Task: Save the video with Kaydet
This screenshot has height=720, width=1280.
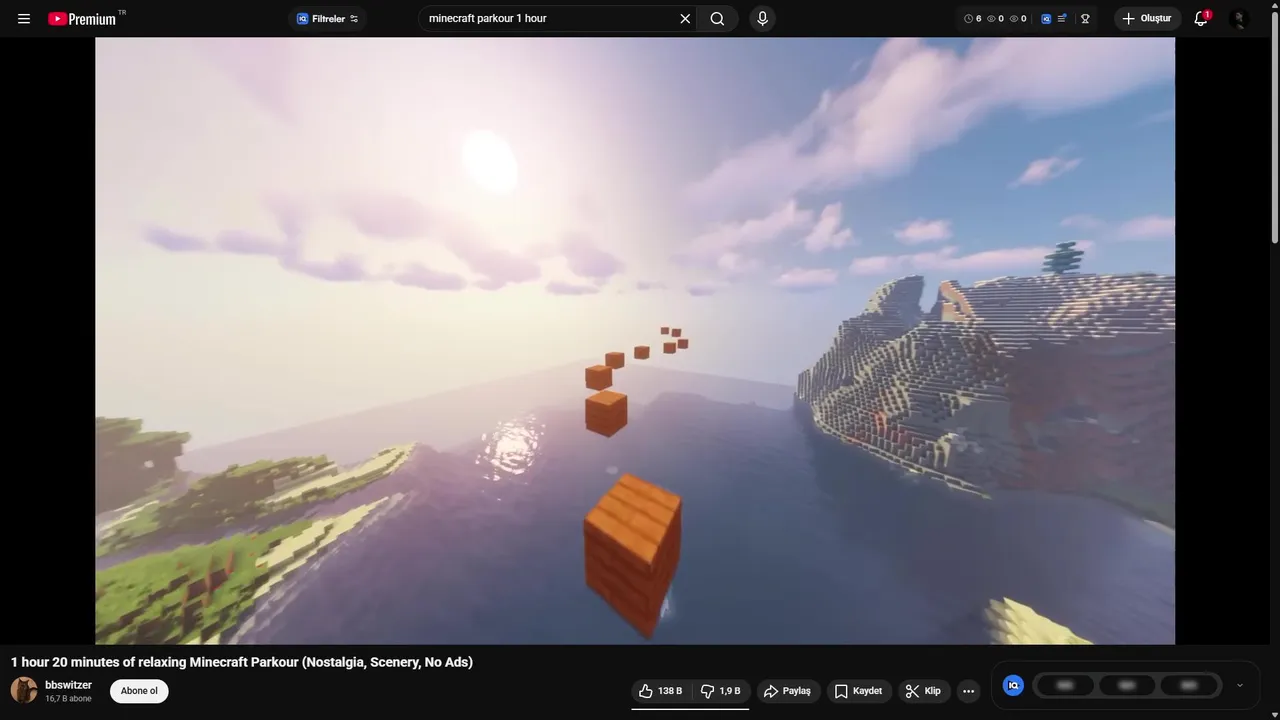Action: click(859, 691)
